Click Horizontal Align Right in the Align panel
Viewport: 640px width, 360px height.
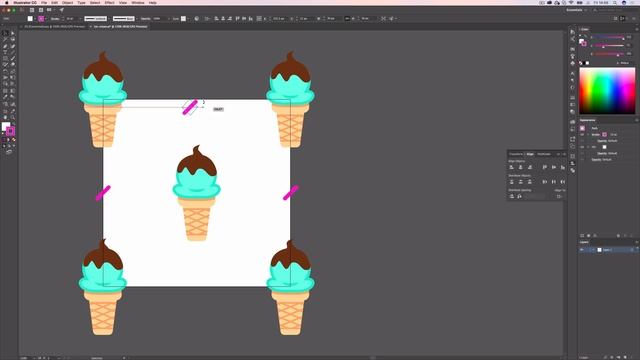tap(529, 167)
